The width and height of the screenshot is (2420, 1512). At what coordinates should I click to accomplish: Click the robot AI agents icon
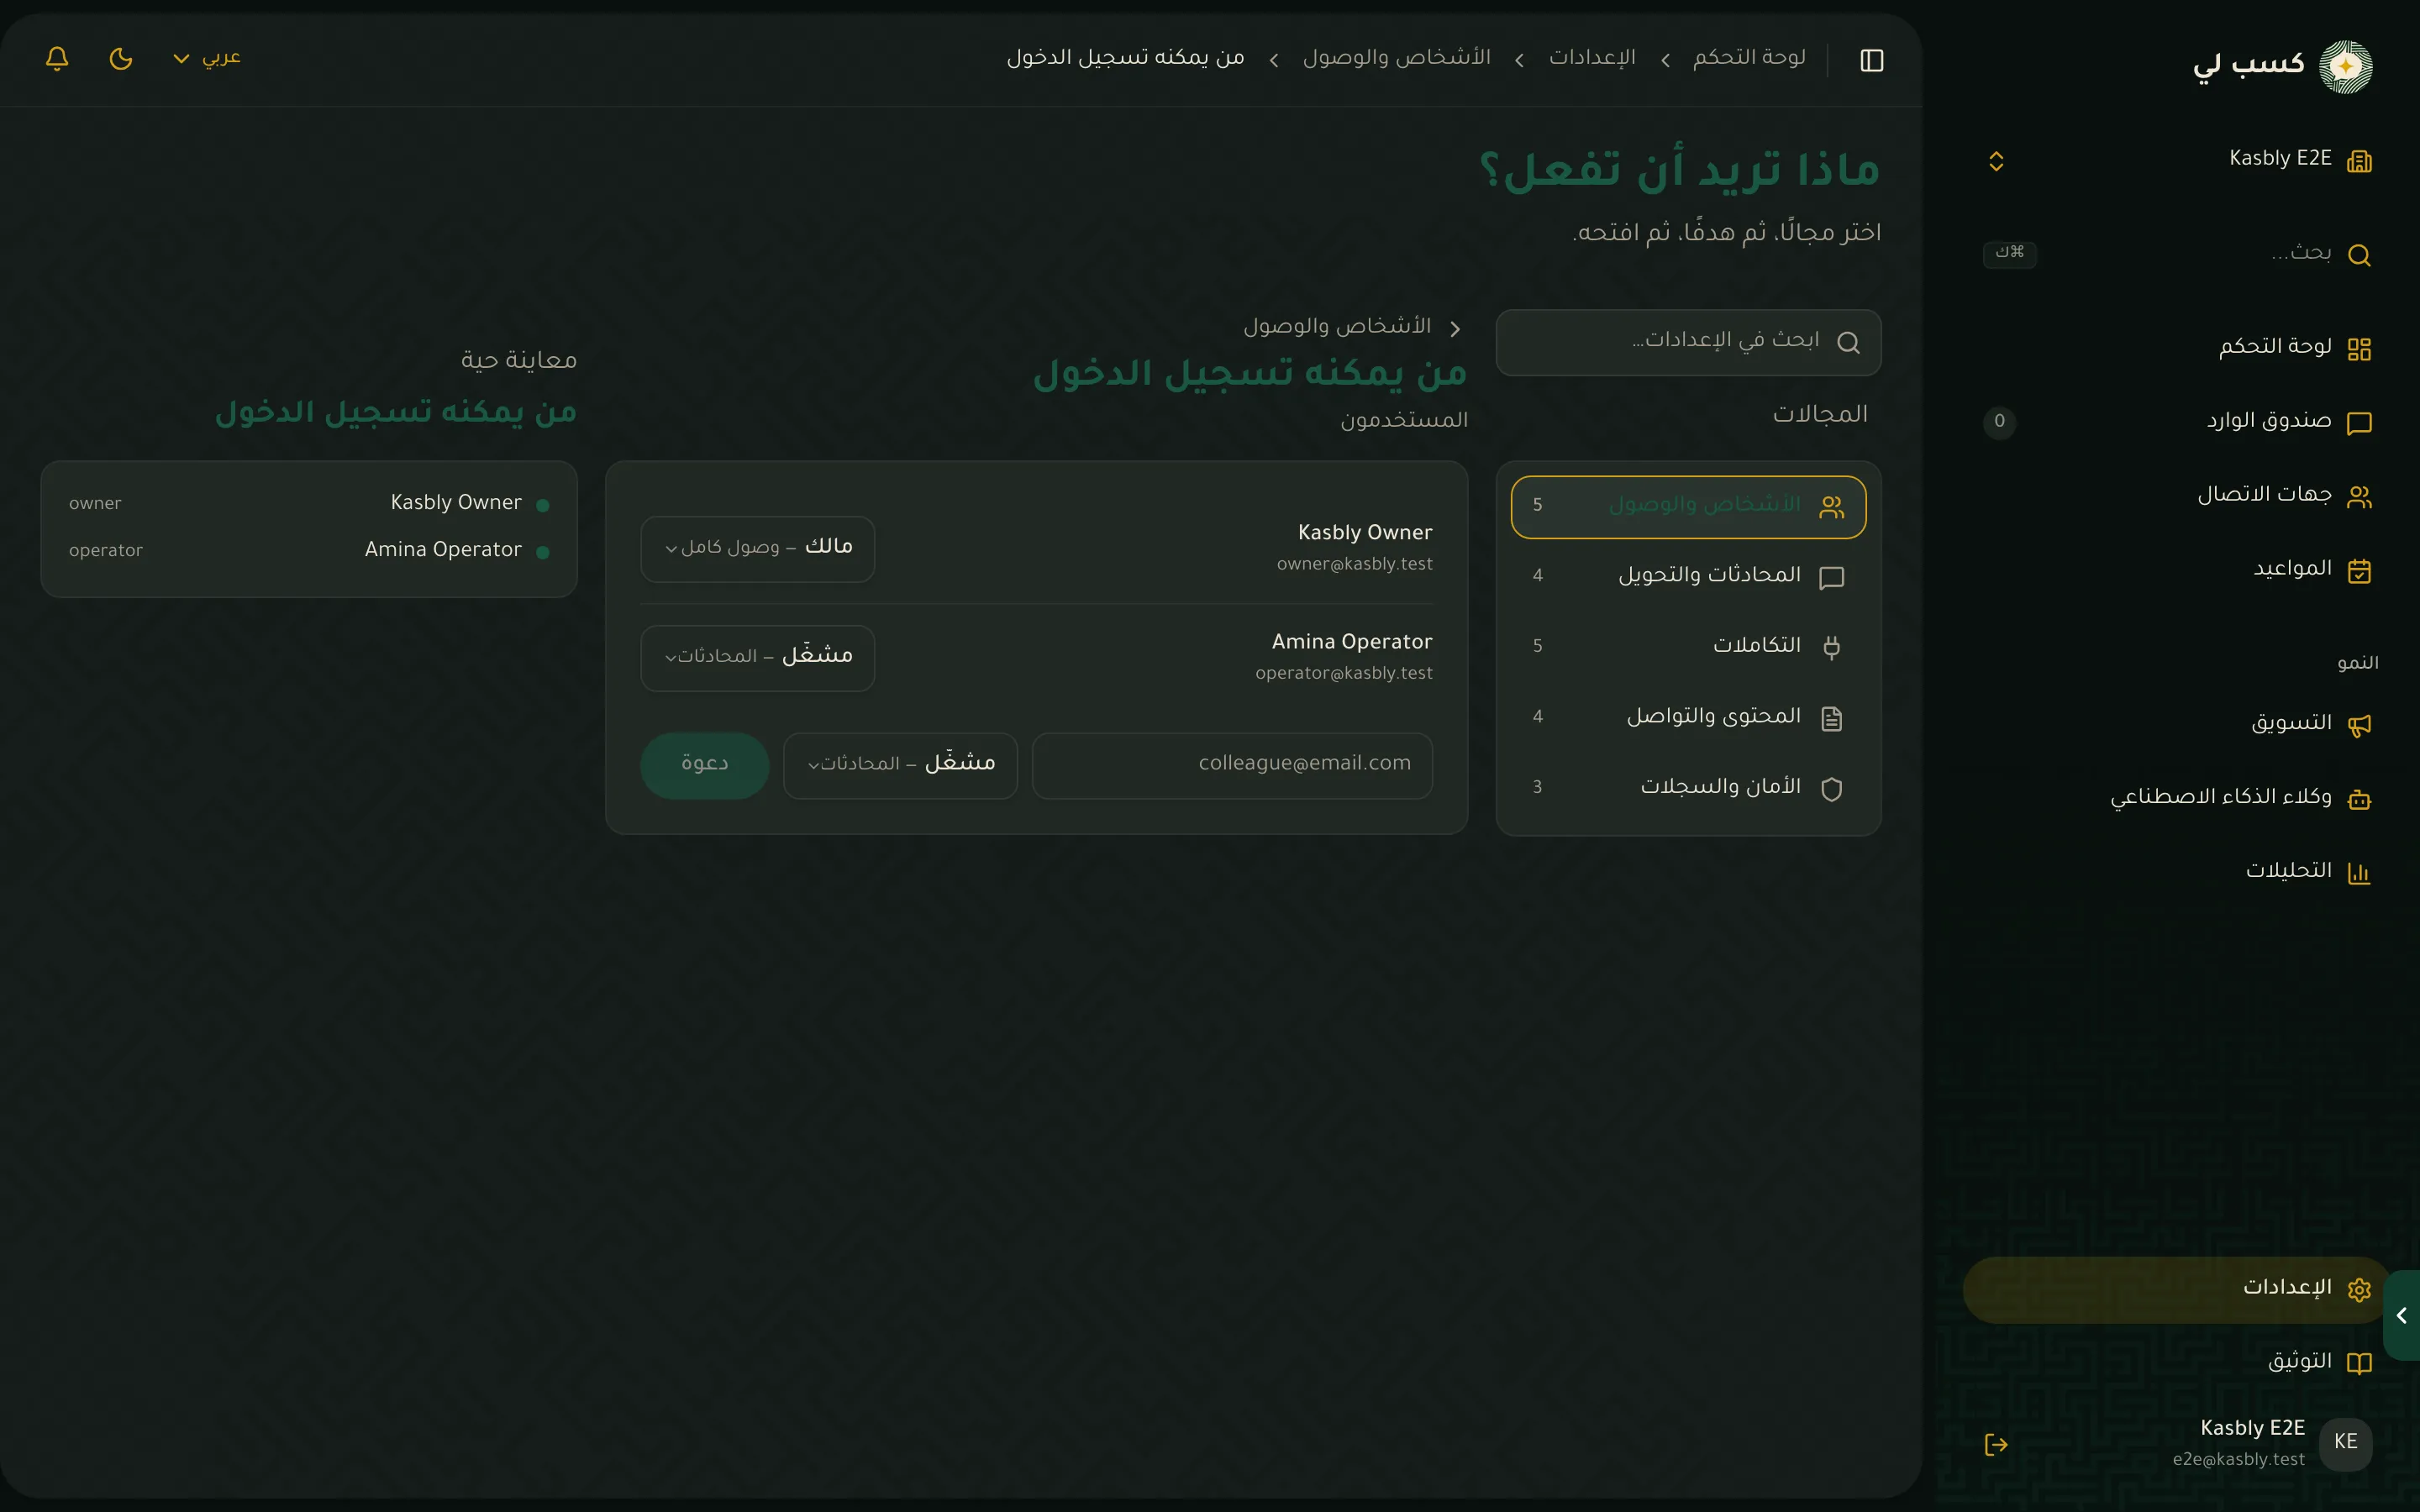click(2359, 799)
